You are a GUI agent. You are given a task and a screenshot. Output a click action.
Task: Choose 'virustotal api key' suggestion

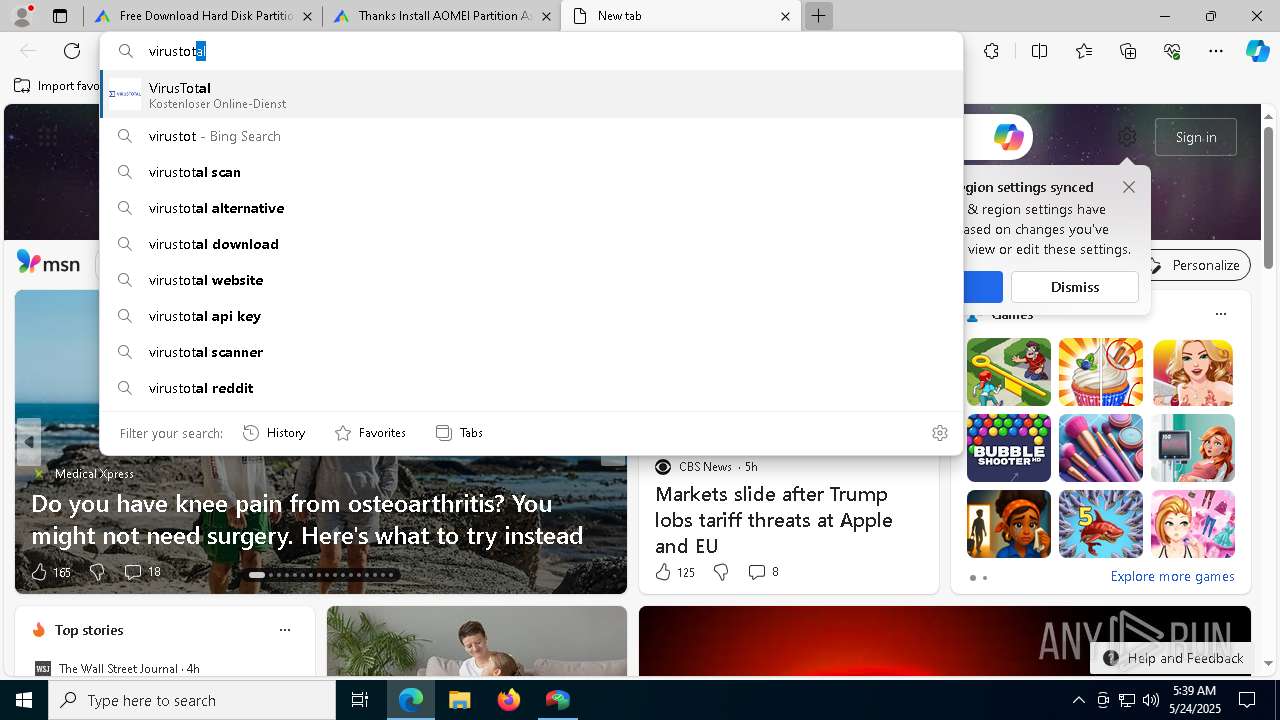[531, 316]
